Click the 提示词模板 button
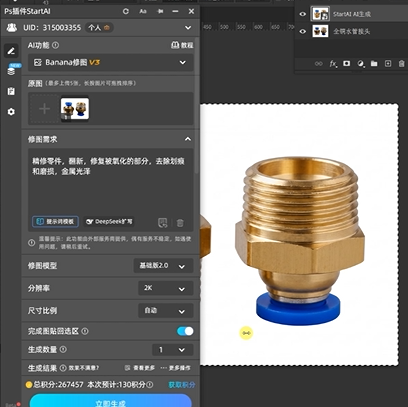The image size is (408, 407). coord(55,221)
